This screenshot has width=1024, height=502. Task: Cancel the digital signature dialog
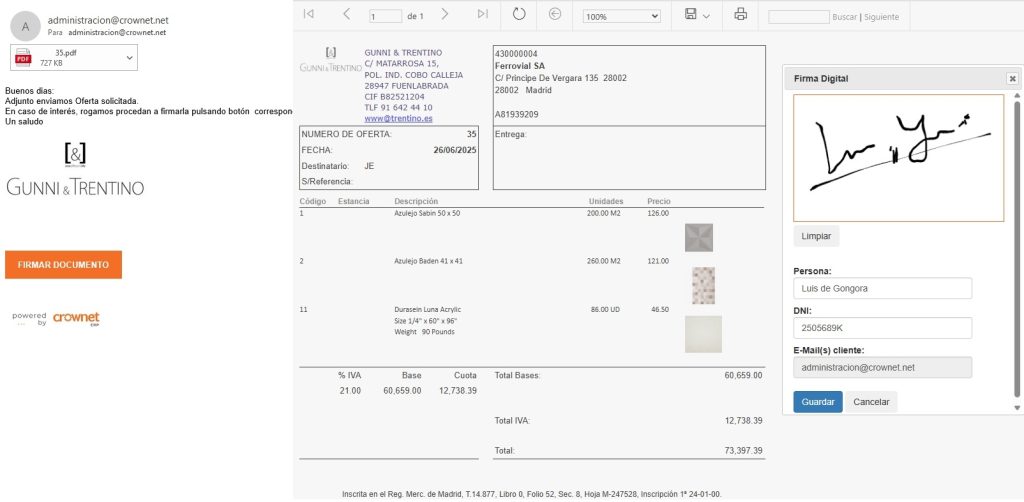tap(871, 402)
